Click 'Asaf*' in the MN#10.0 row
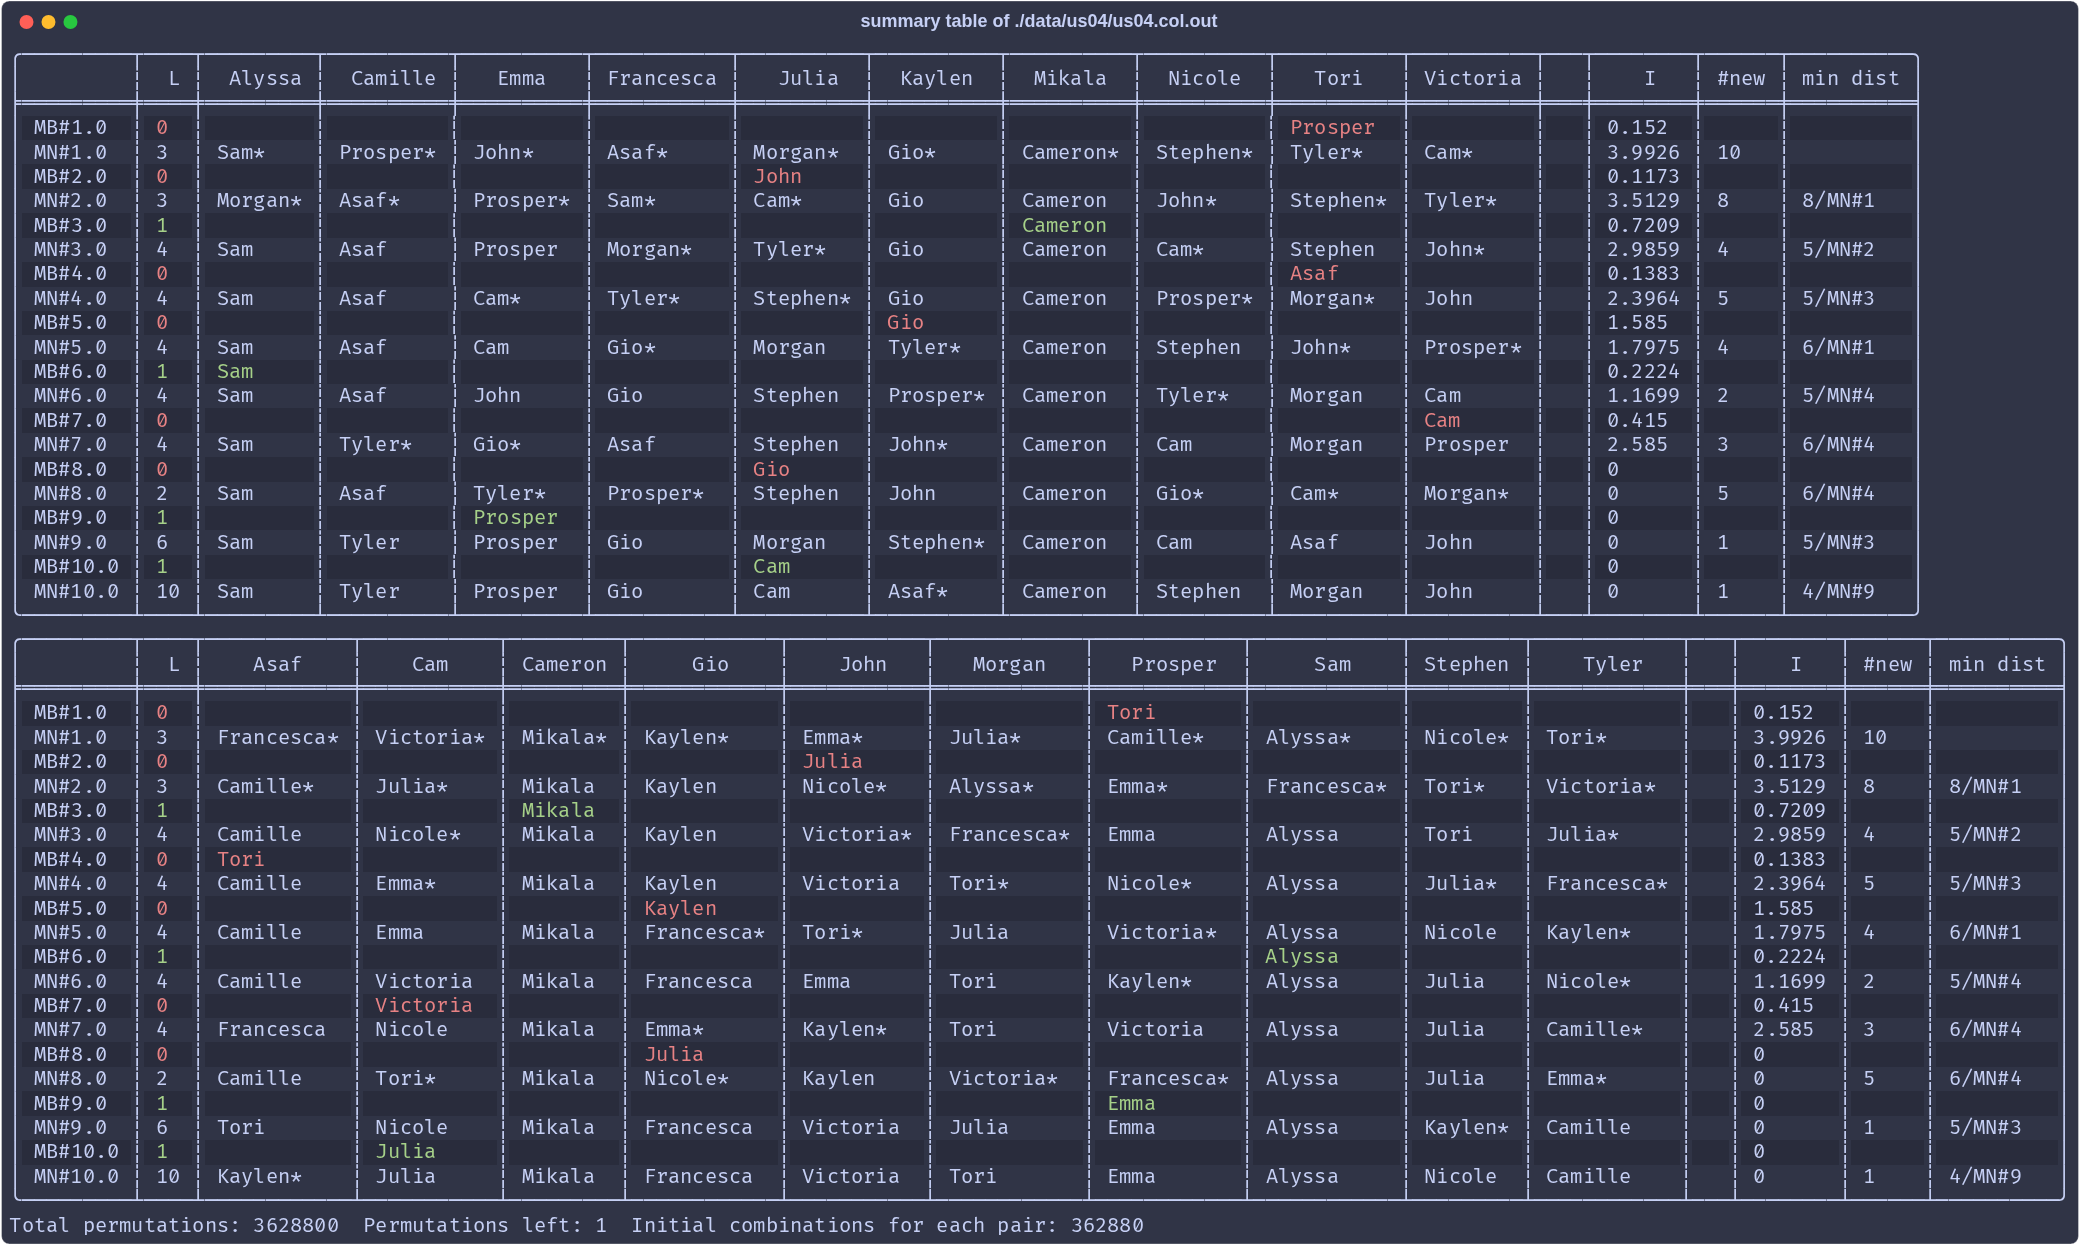The width and height of the screenshot is (2080, 1245). [917, 591]
